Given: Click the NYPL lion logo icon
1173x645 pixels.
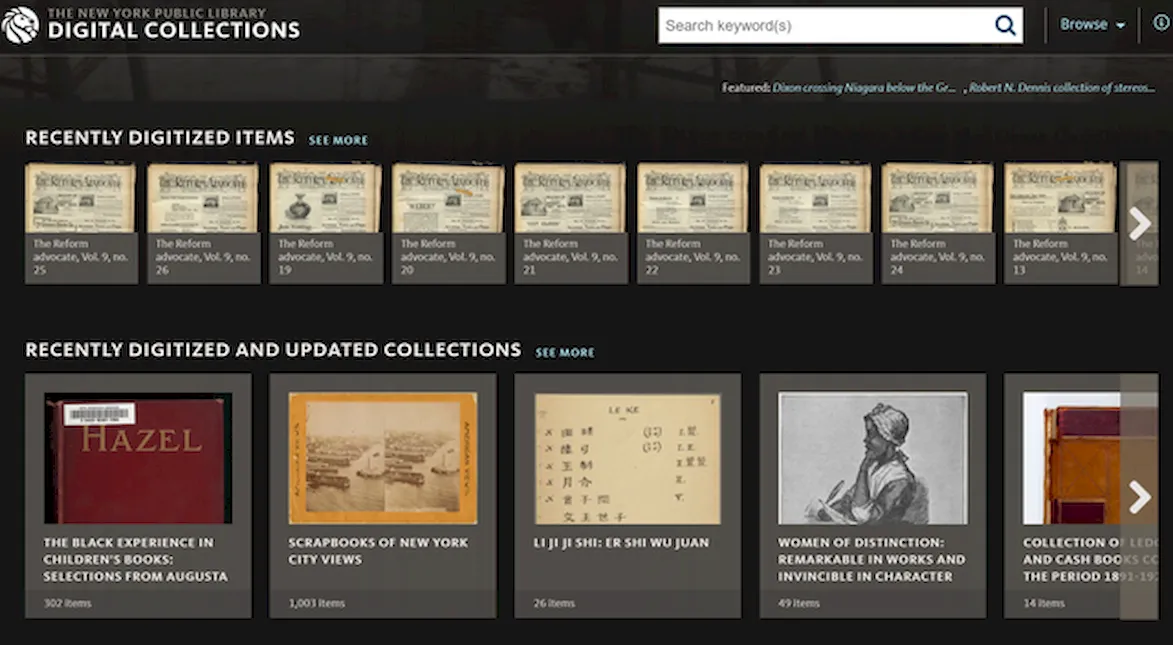Looking at the screenshot, I should [20, 25].
